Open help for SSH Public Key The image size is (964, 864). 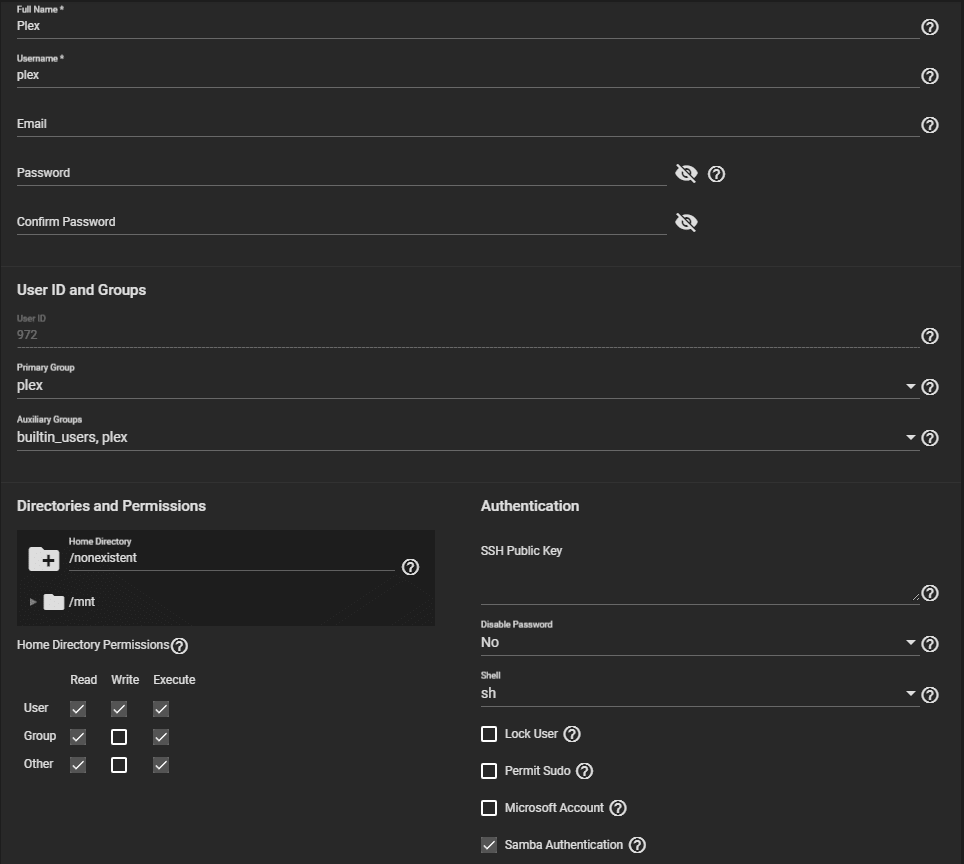[930, 593]
